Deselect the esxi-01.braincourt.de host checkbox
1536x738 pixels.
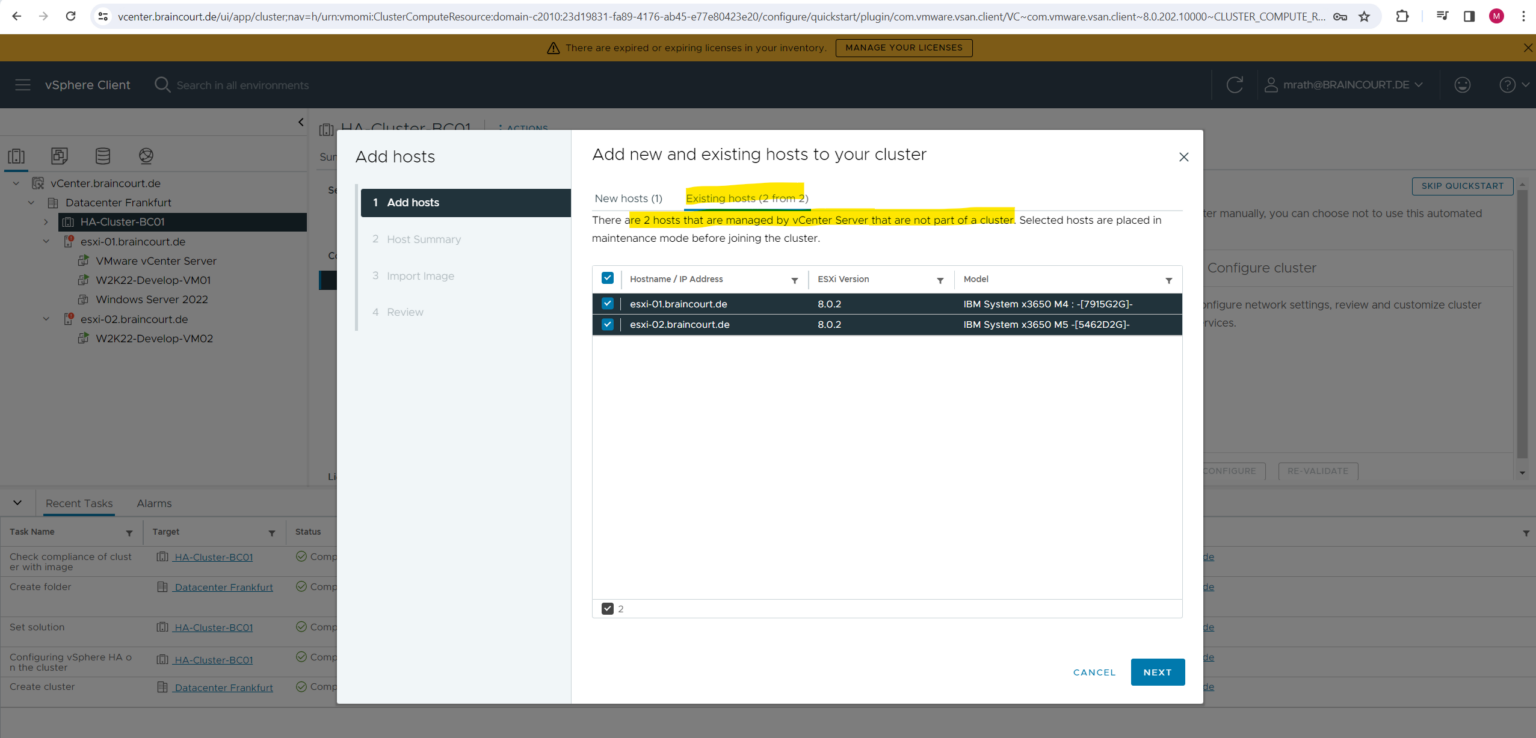pyautogui.click(x=607, y=303)
